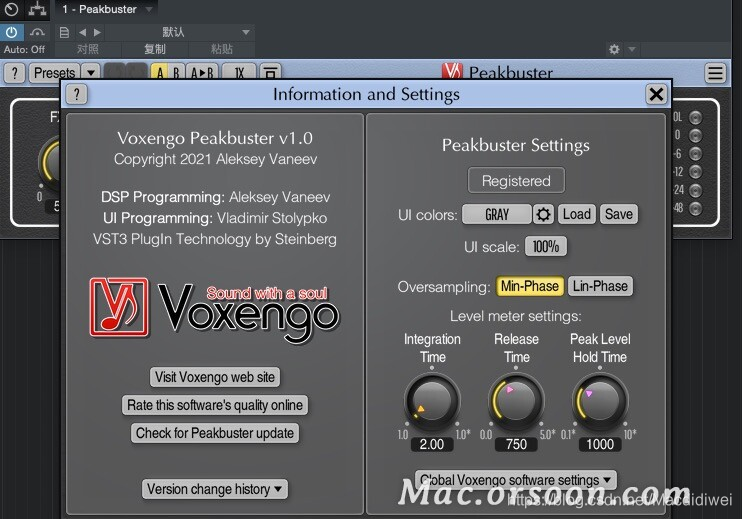Click the 1X oversampling button

239,73
